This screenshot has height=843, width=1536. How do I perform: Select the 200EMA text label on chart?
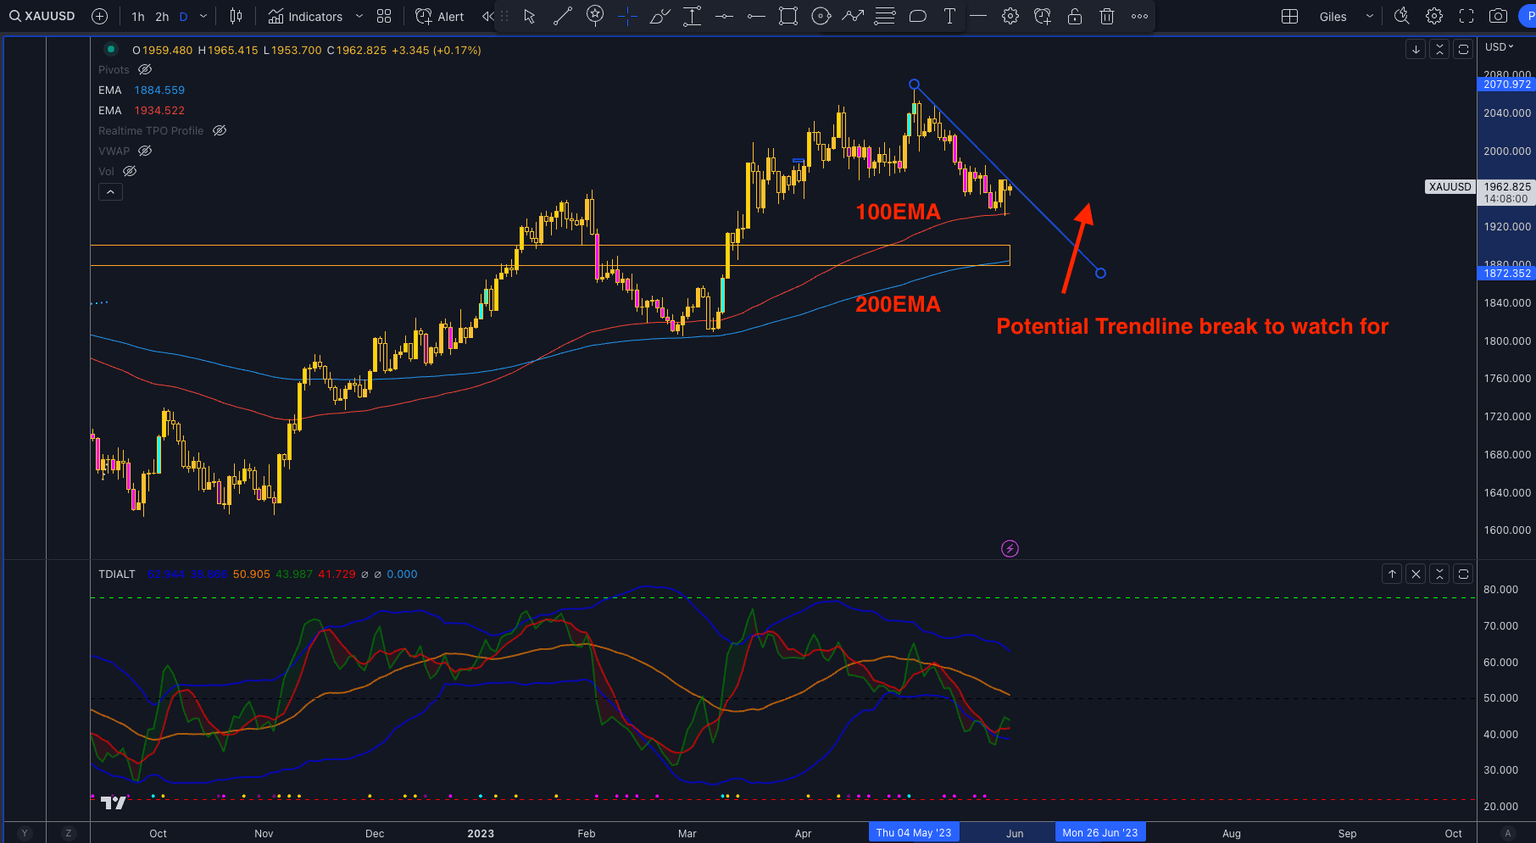click(898, 304)
